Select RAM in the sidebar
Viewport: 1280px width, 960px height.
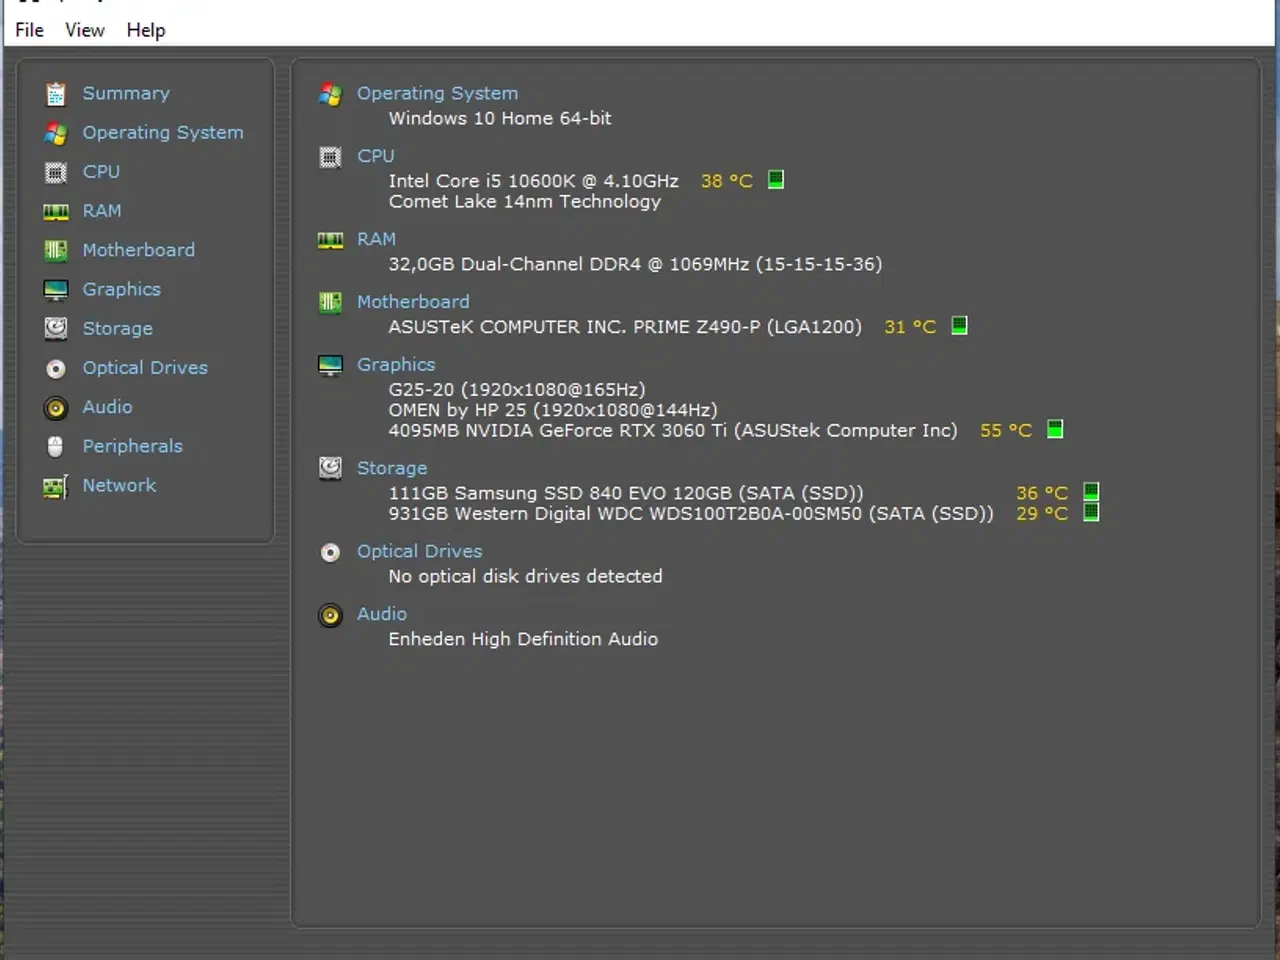pos(102,210)
